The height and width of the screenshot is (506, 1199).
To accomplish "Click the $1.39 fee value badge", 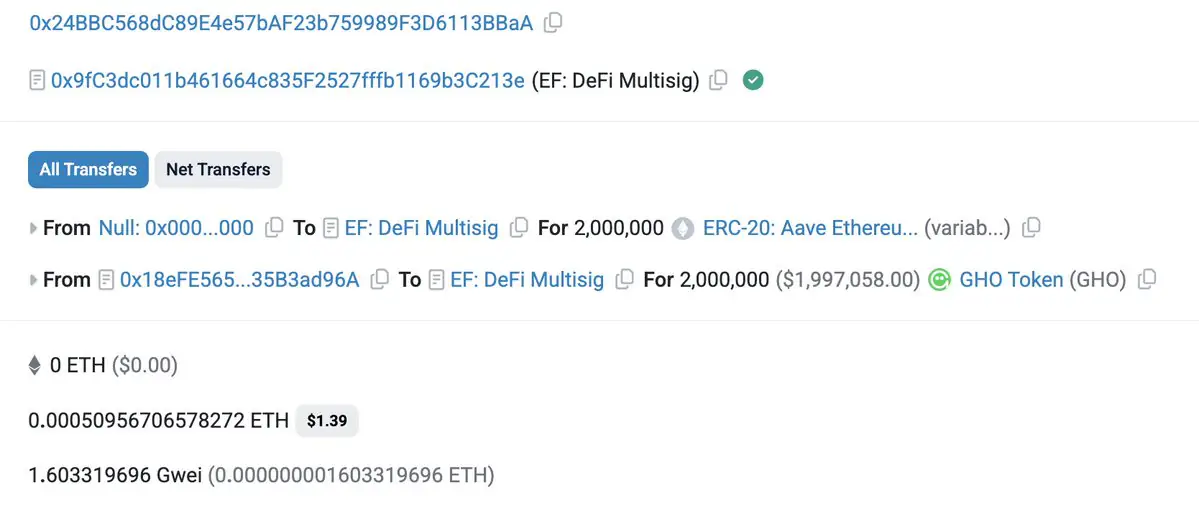I will tap(327, 420).
